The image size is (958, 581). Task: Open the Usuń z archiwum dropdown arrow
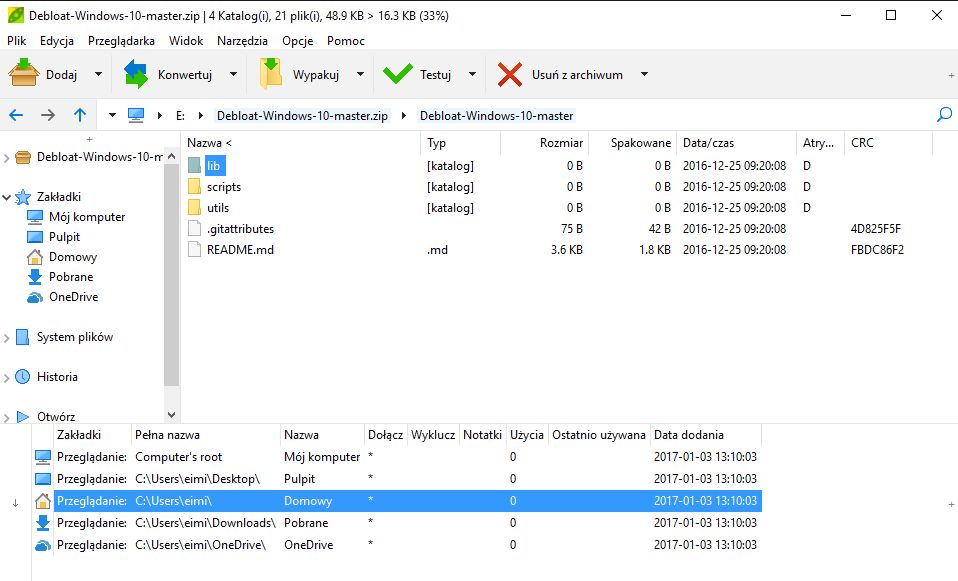644,75
